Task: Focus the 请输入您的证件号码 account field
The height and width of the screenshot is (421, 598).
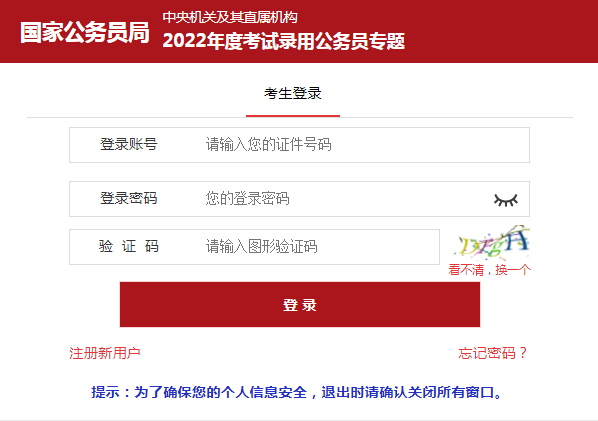Action: (299, 145)
